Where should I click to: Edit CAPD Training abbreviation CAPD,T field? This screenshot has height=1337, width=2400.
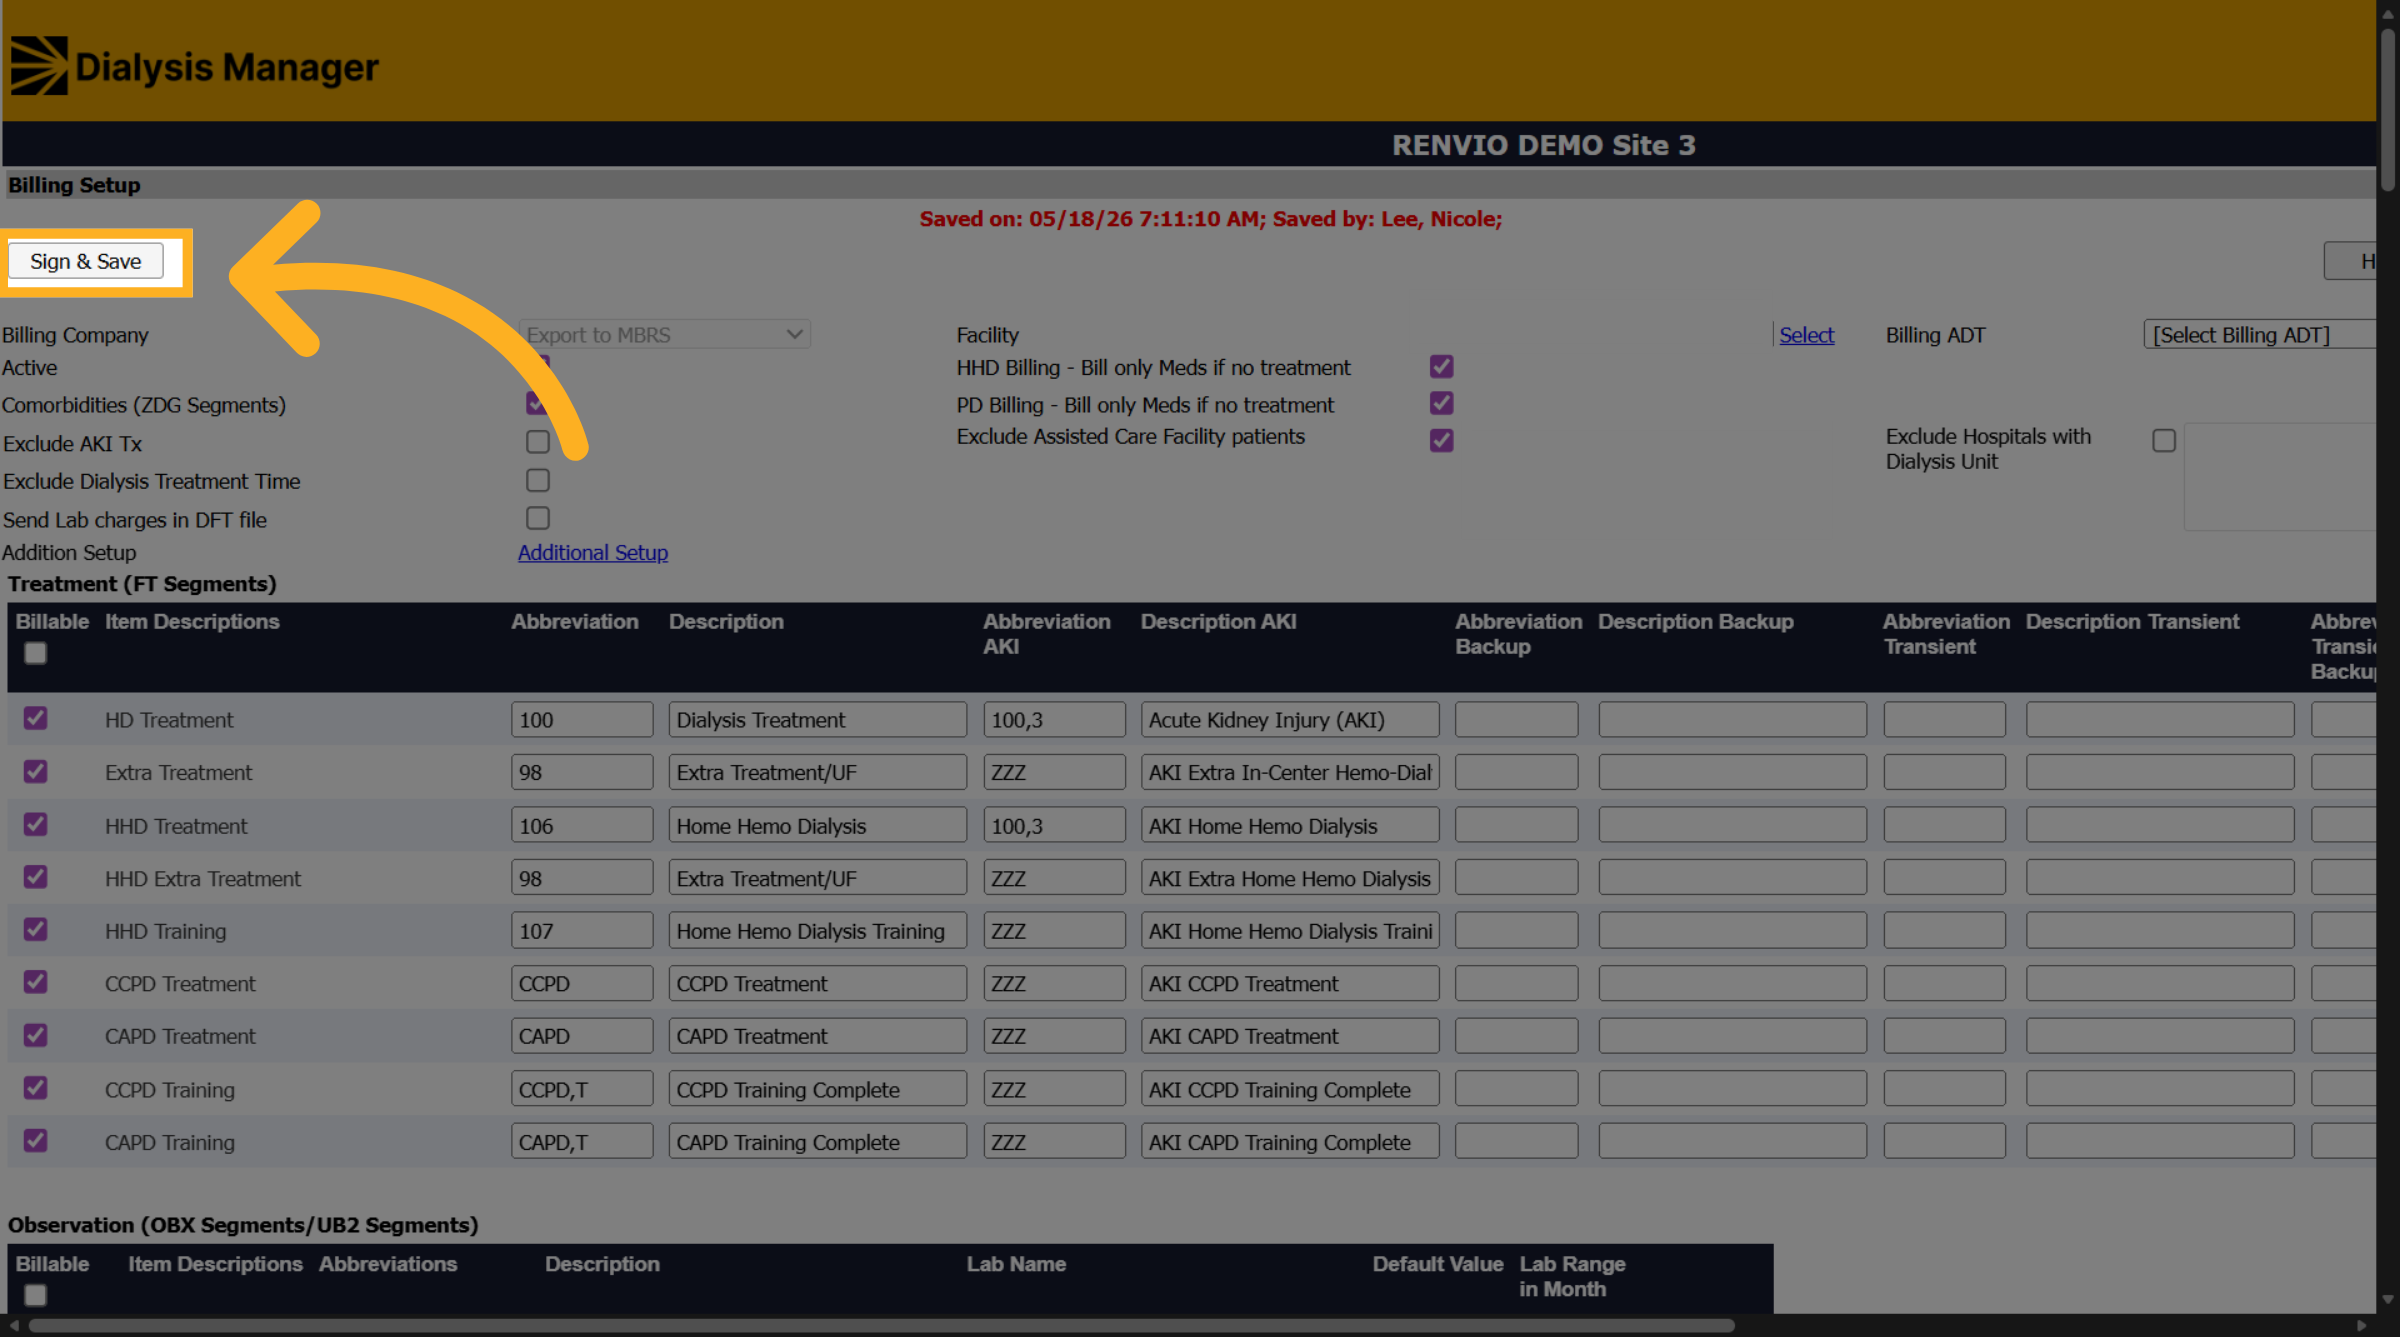click(582, 1141)
